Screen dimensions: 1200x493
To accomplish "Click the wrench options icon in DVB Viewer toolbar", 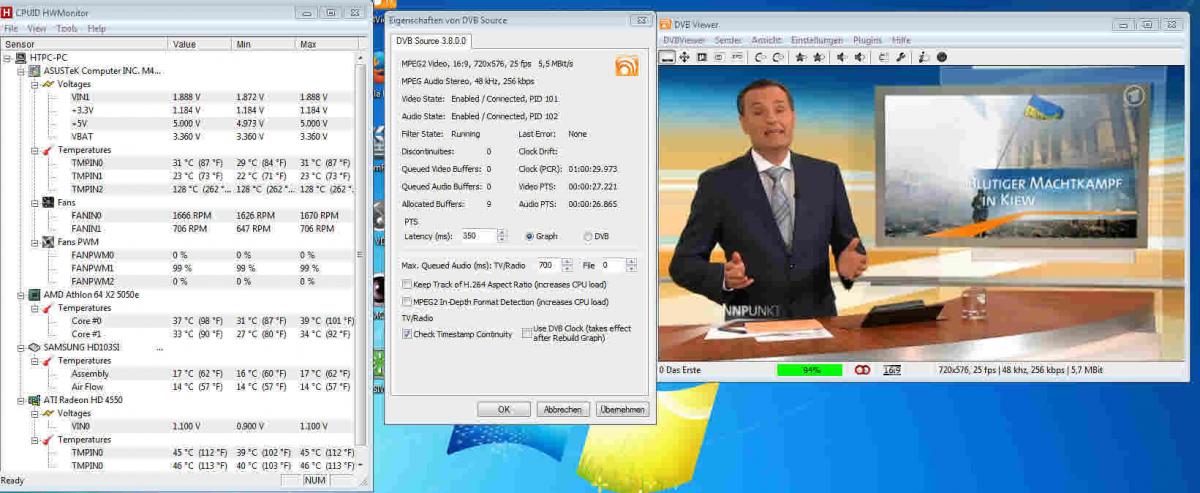I will coord(900,57).
